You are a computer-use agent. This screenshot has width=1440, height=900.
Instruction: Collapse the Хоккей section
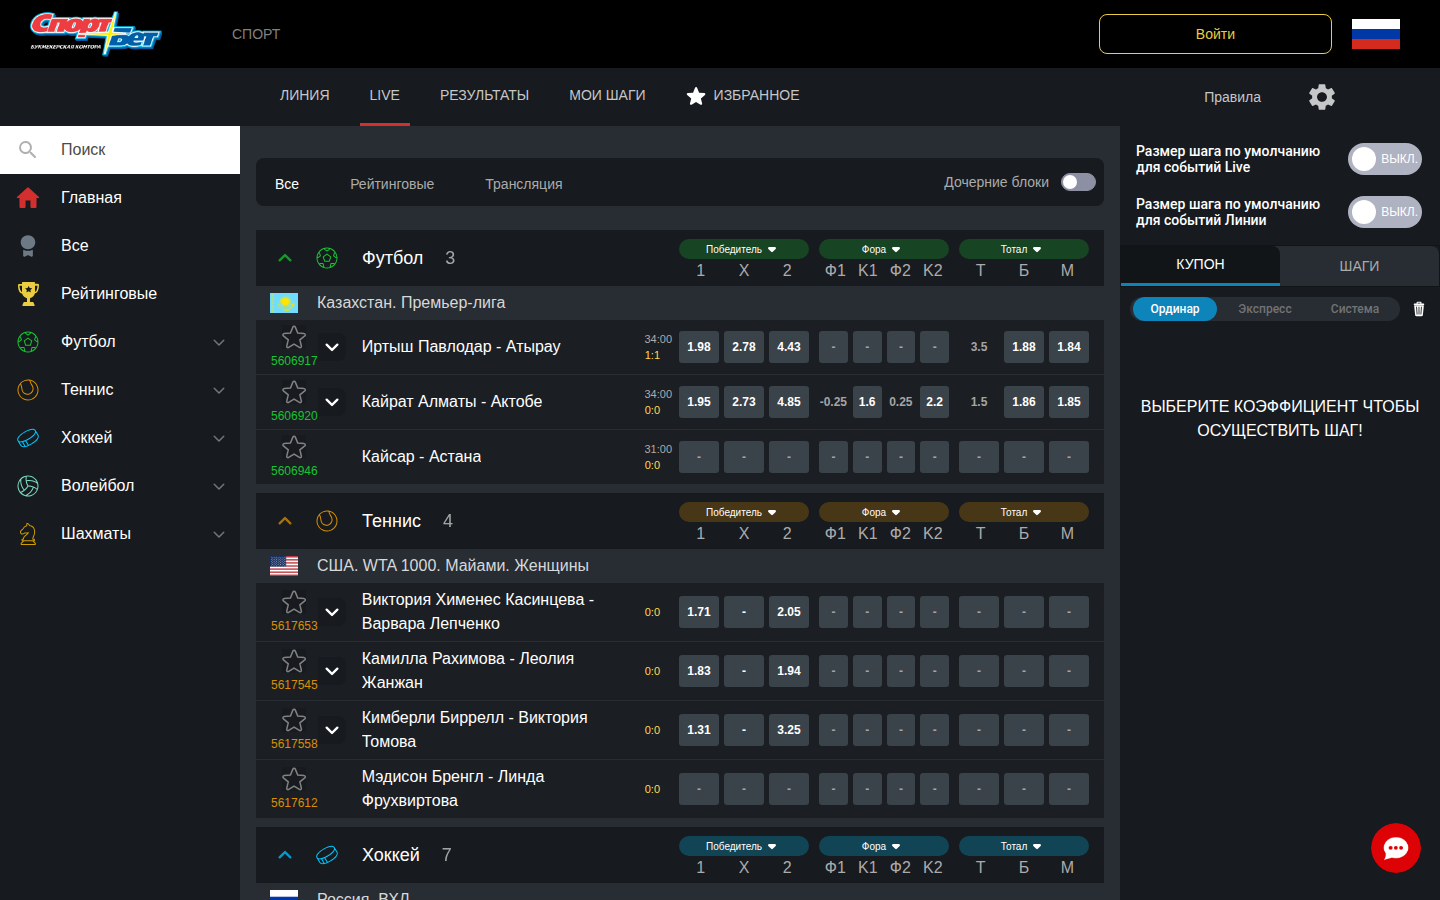point(285,855)
